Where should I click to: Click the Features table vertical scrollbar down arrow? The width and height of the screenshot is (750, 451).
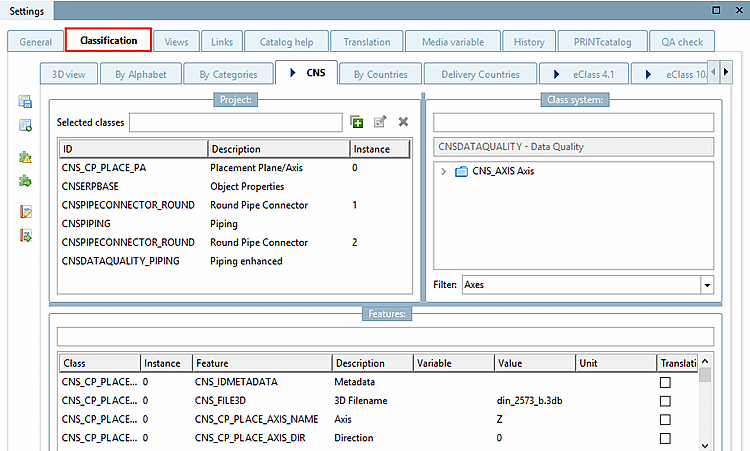click(705, 445)
